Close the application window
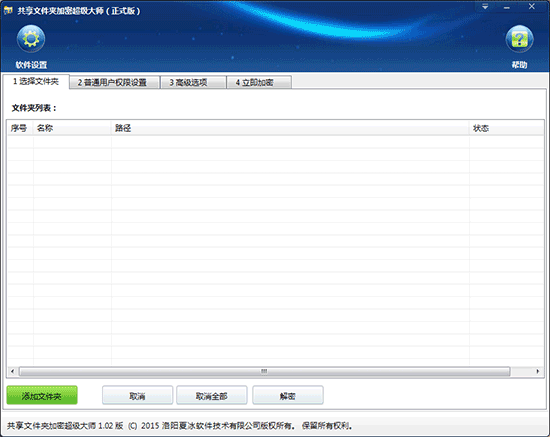The image size is (550, 437). click(532, 7)
